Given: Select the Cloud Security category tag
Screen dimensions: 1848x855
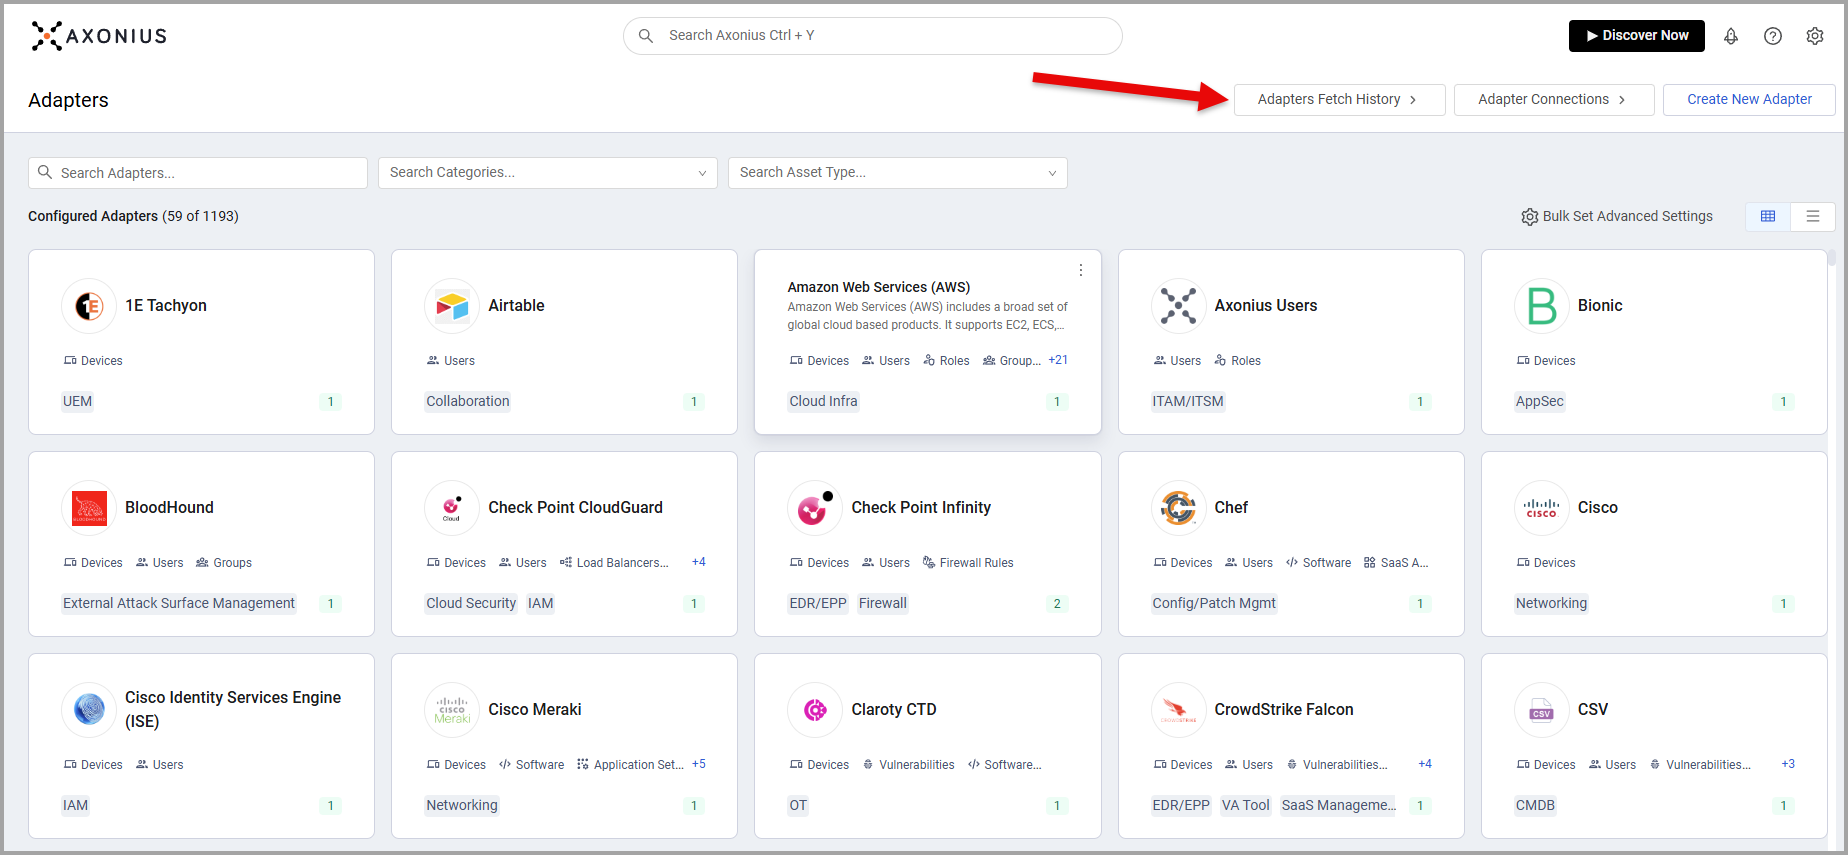Looking at the screenshot, I should coord(471,603).
